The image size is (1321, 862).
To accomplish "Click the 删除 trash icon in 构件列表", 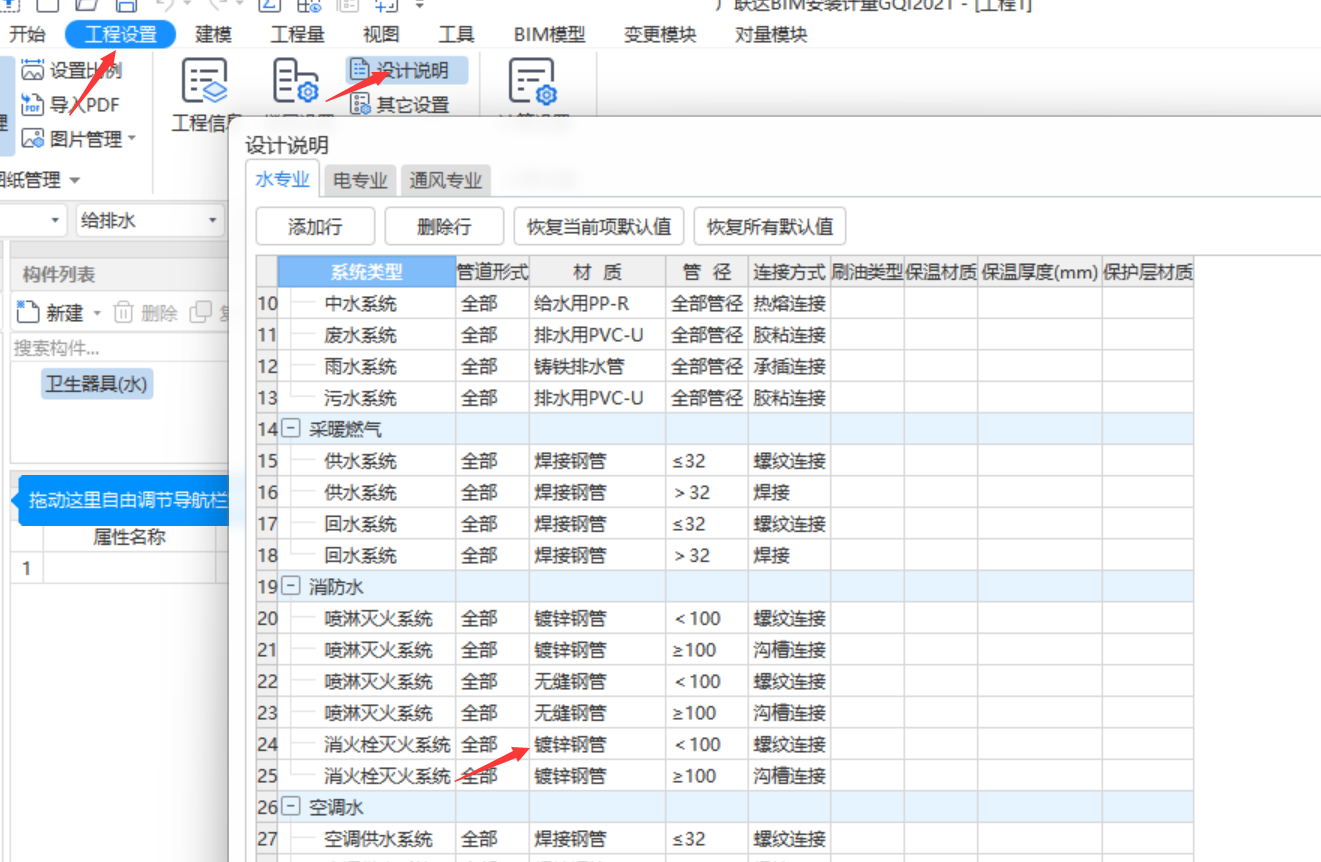I will [x=123, y=312].
